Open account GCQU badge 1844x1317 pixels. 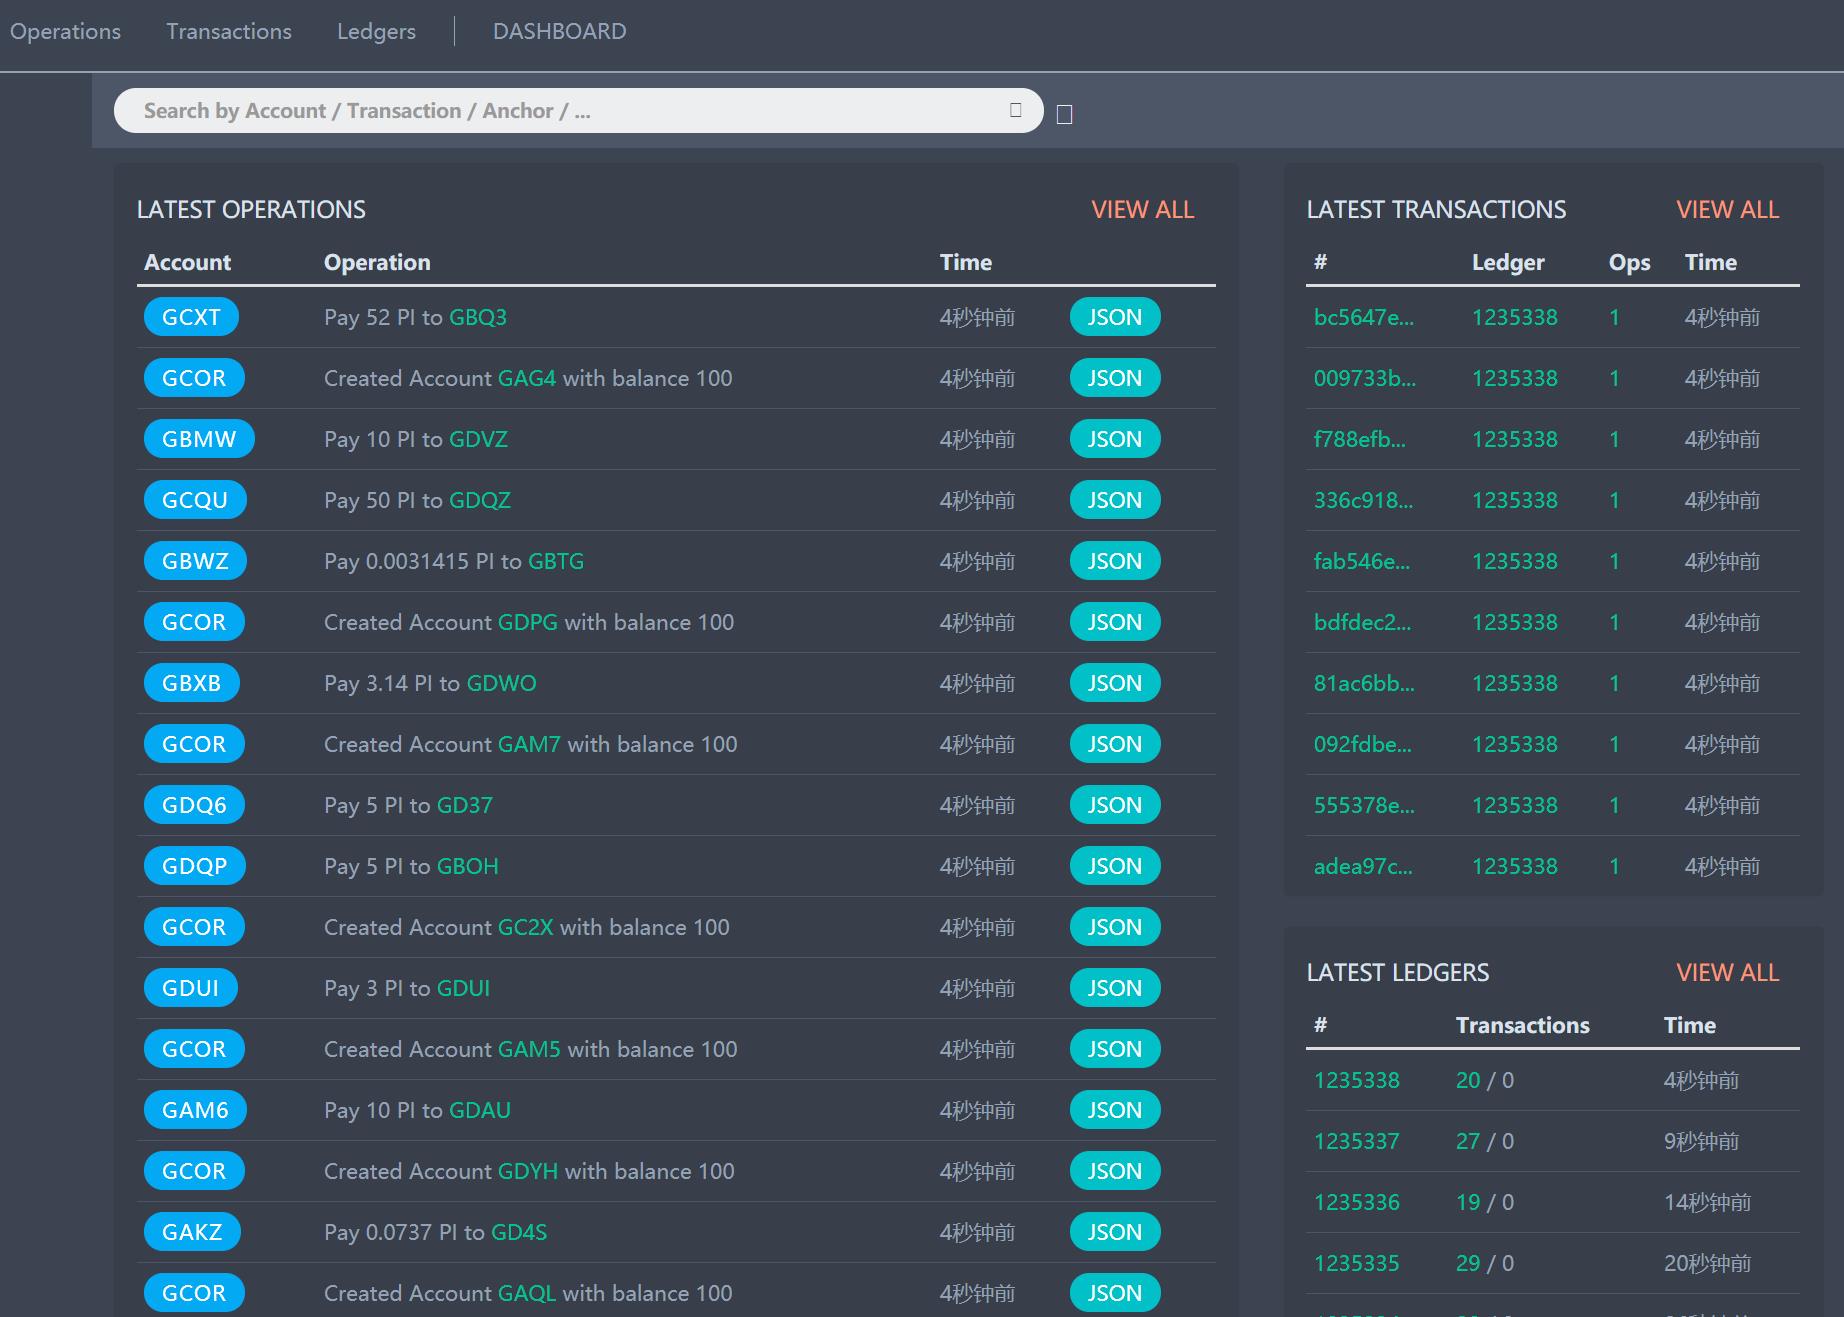tap(195, 500)
